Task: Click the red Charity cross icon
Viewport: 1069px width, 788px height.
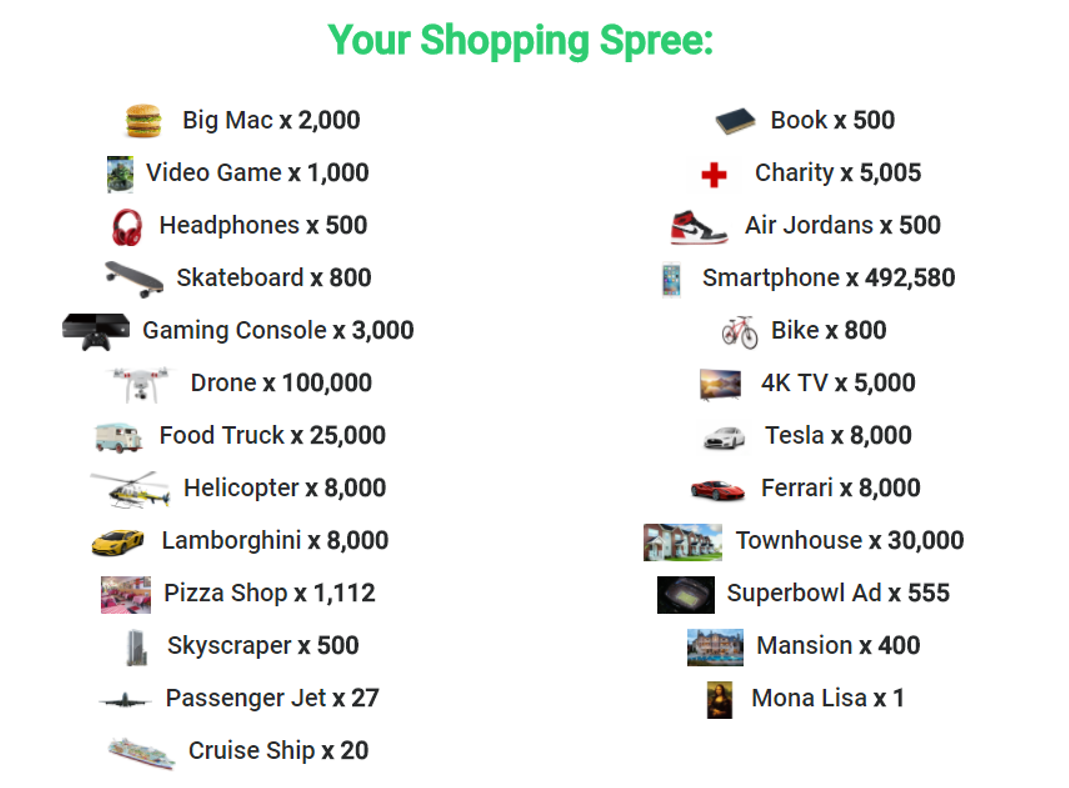Action: pos(714,175)
